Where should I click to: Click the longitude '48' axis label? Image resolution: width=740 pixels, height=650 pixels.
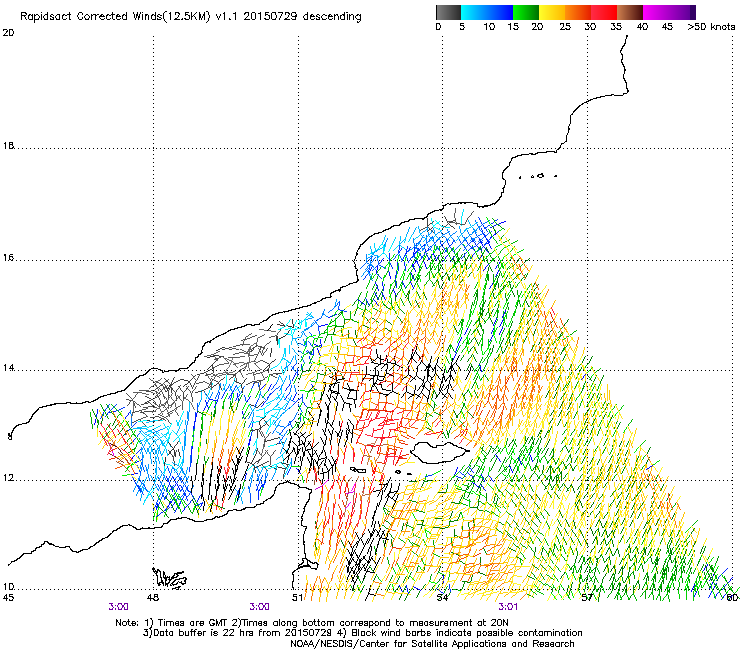tap(153, 598)
